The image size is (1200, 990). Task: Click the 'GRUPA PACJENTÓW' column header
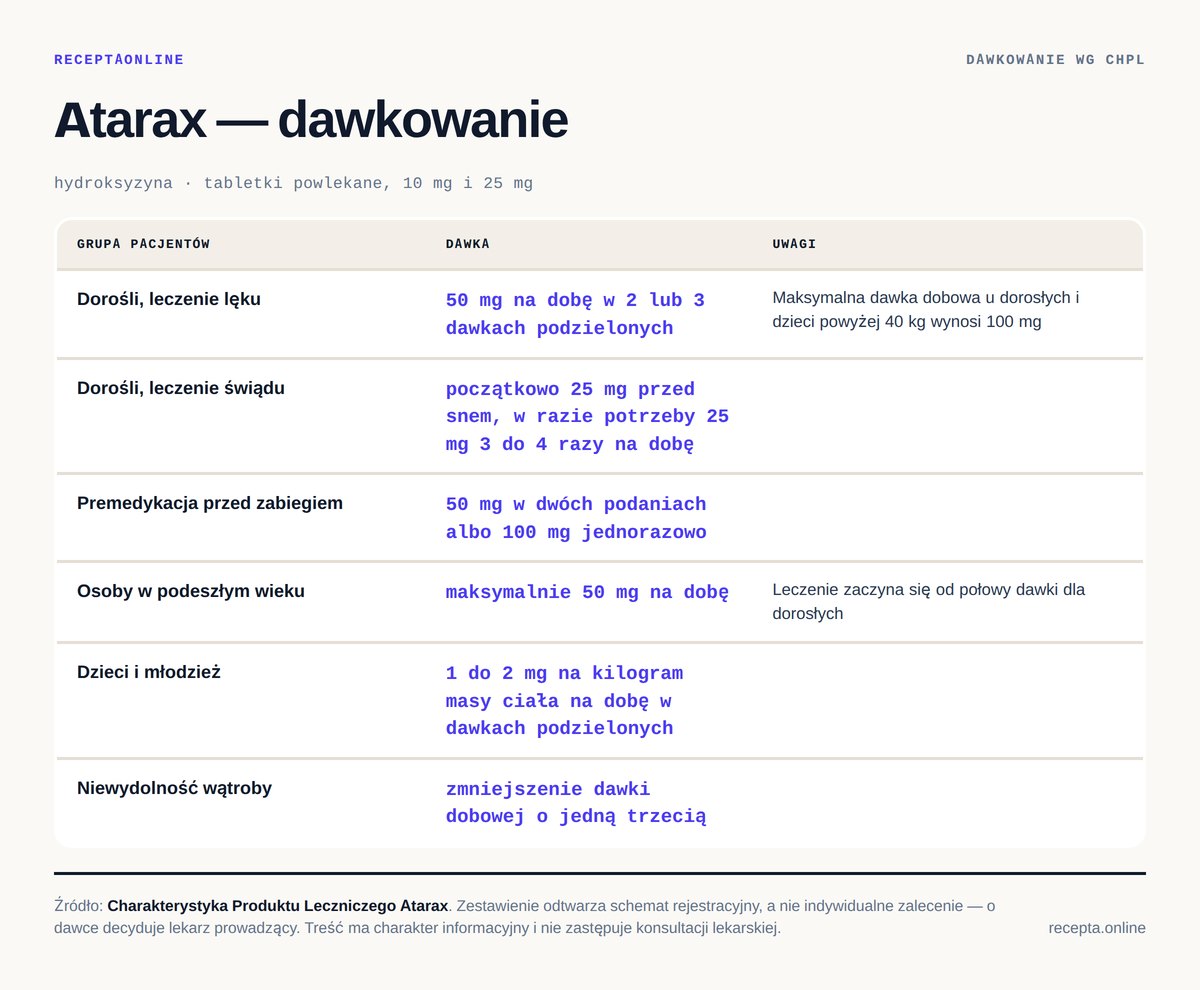(143, 244)
